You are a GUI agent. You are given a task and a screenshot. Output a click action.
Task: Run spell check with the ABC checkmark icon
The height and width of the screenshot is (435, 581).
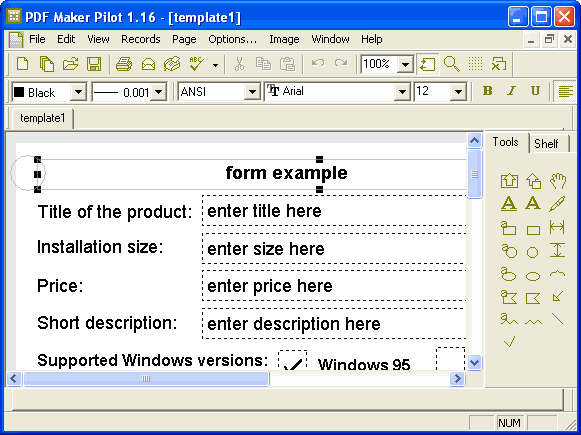[x=196, y=64]
